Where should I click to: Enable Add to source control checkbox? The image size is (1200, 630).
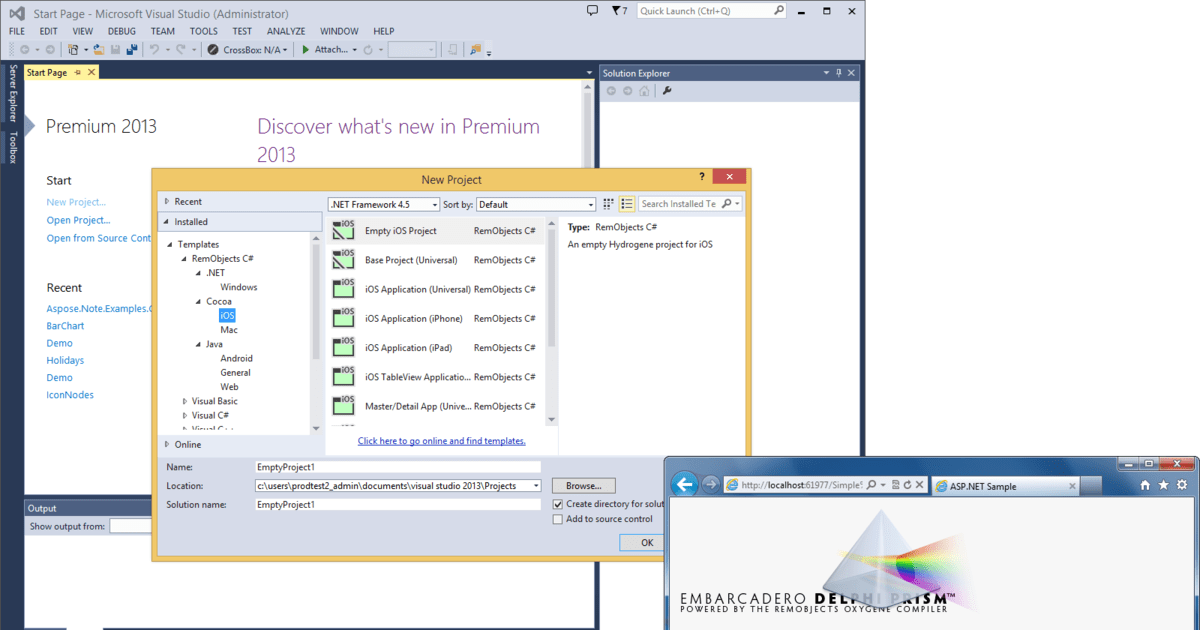tap(558, 519)
